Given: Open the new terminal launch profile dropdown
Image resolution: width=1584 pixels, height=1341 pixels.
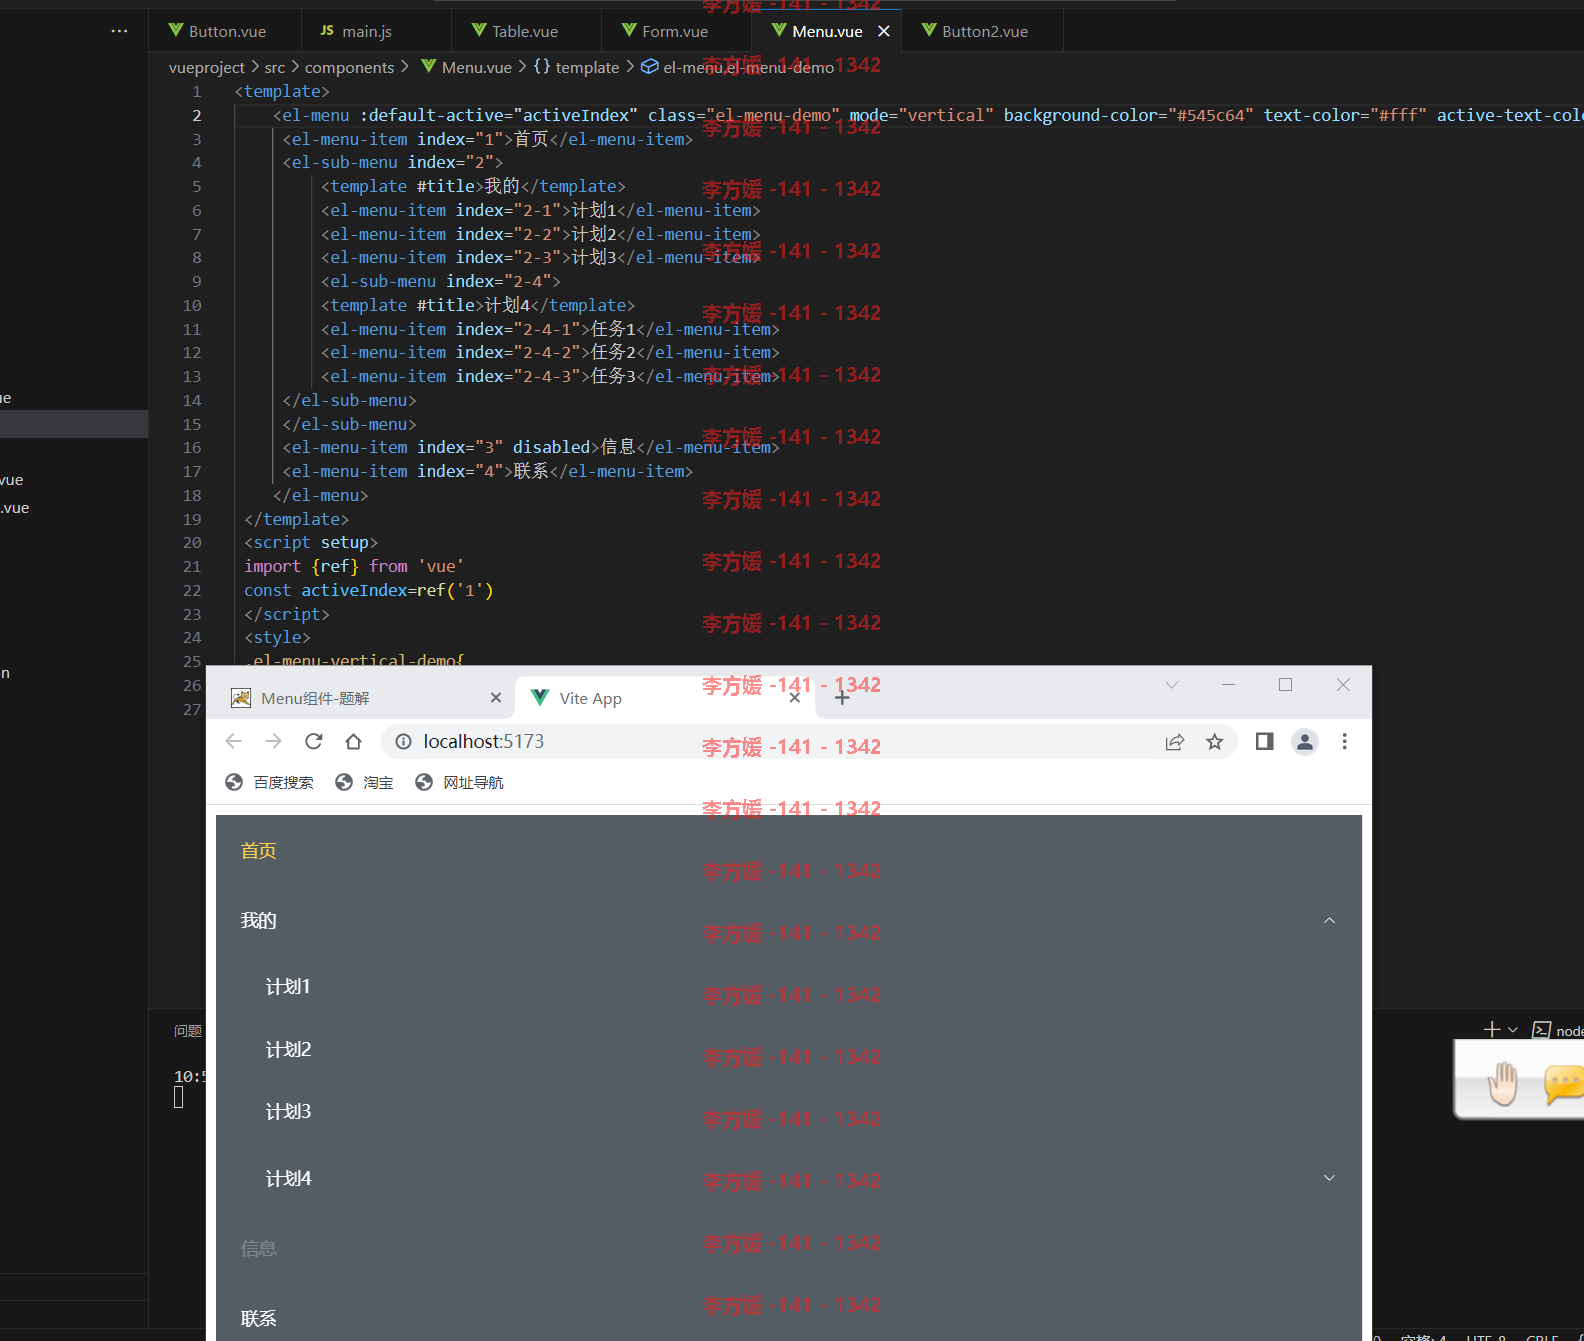Looking at the screenshot, I should [x=1513, y=1029].
